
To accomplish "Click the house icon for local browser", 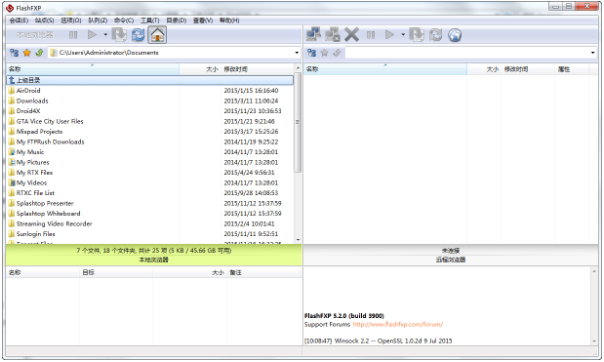I will click(x=158, y=35).
